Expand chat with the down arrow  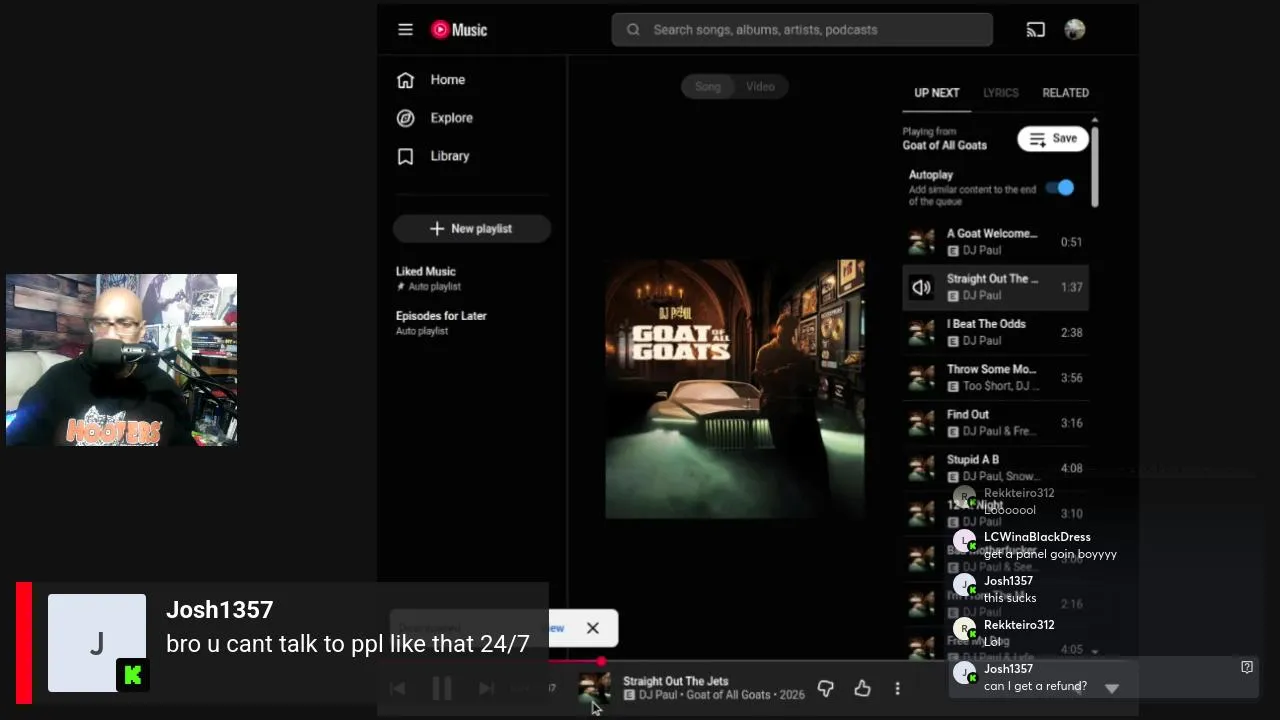click(x=1111, y=688)
